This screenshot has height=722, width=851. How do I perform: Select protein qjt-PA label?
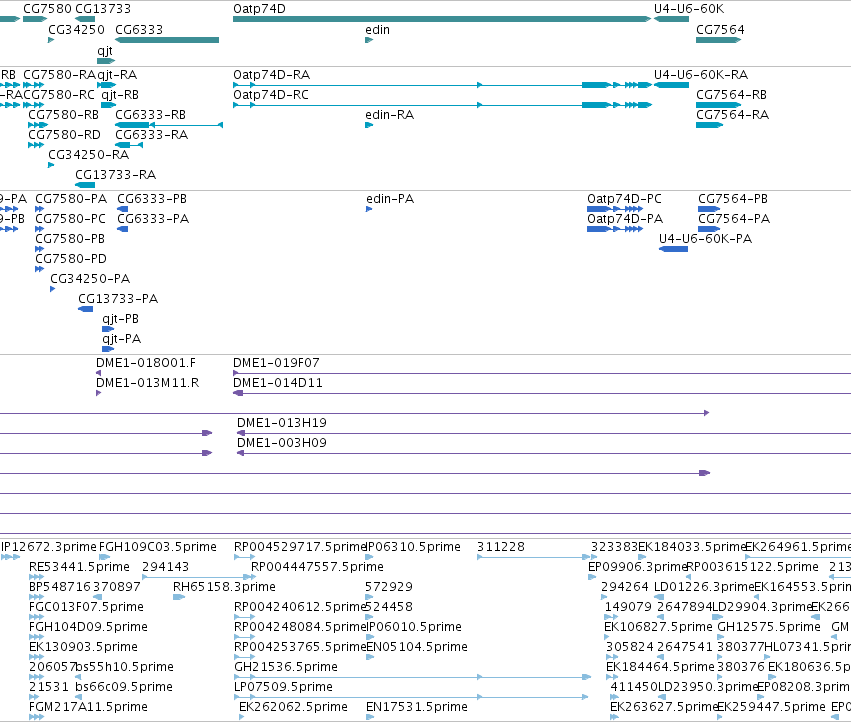(122, 339)
